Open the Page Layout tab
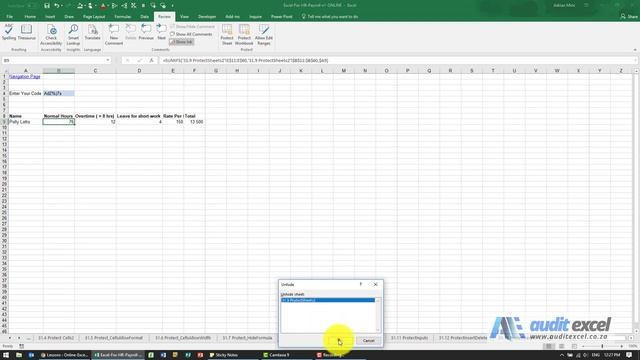Screen dimensions: 640x360 click(x=94, y=17)
